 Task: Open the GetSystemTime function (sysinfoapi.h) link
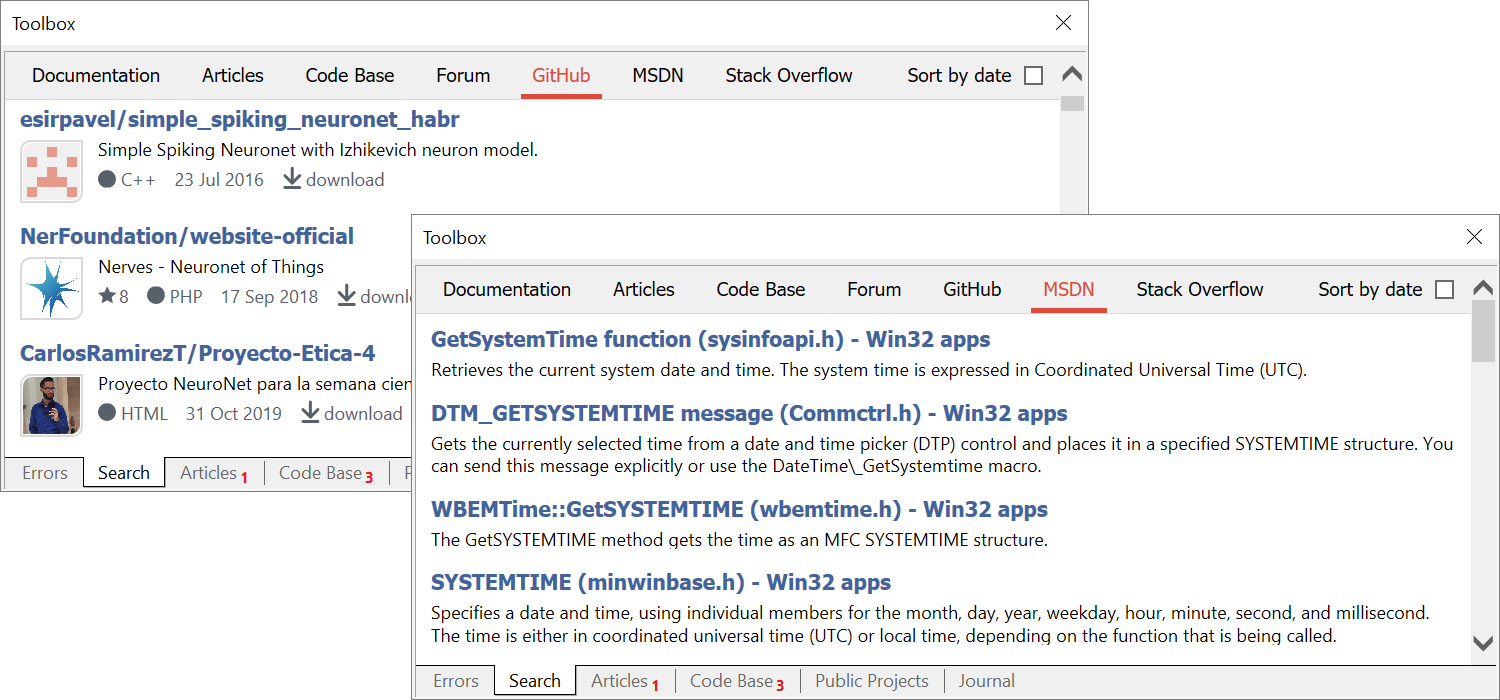coord(710,340)
